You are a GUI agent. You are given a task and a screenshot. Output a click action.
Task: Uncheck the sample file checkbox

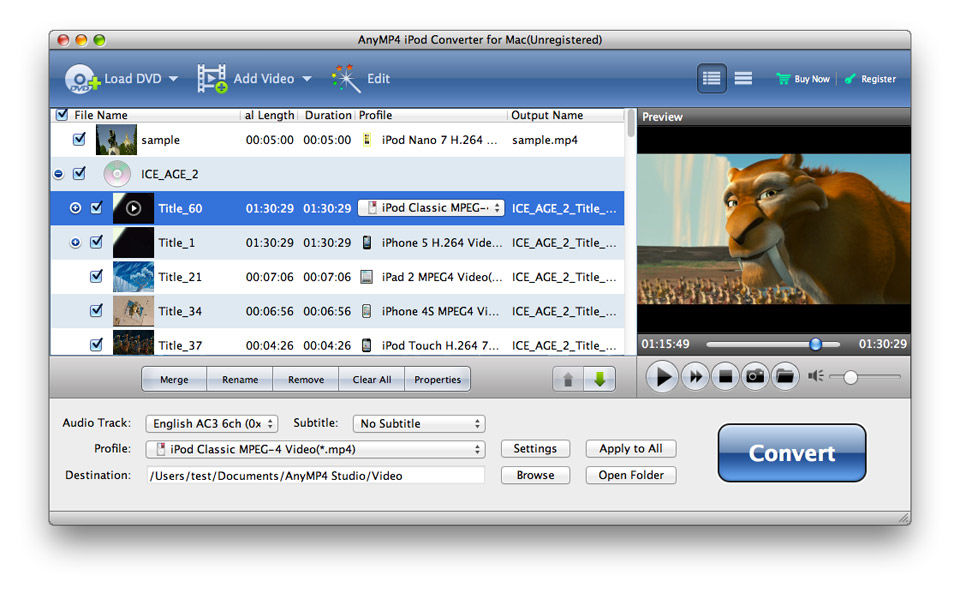tap(80, 139)
